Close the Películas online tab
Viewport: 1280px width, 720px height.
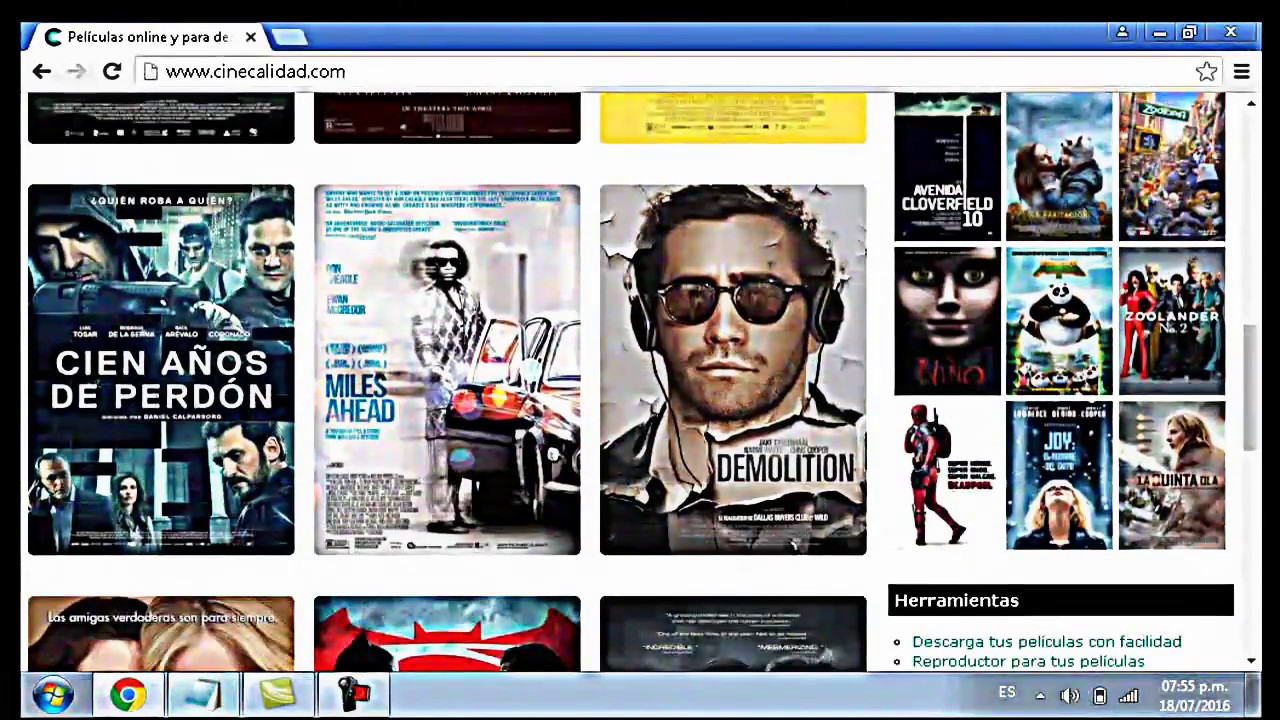251,37
